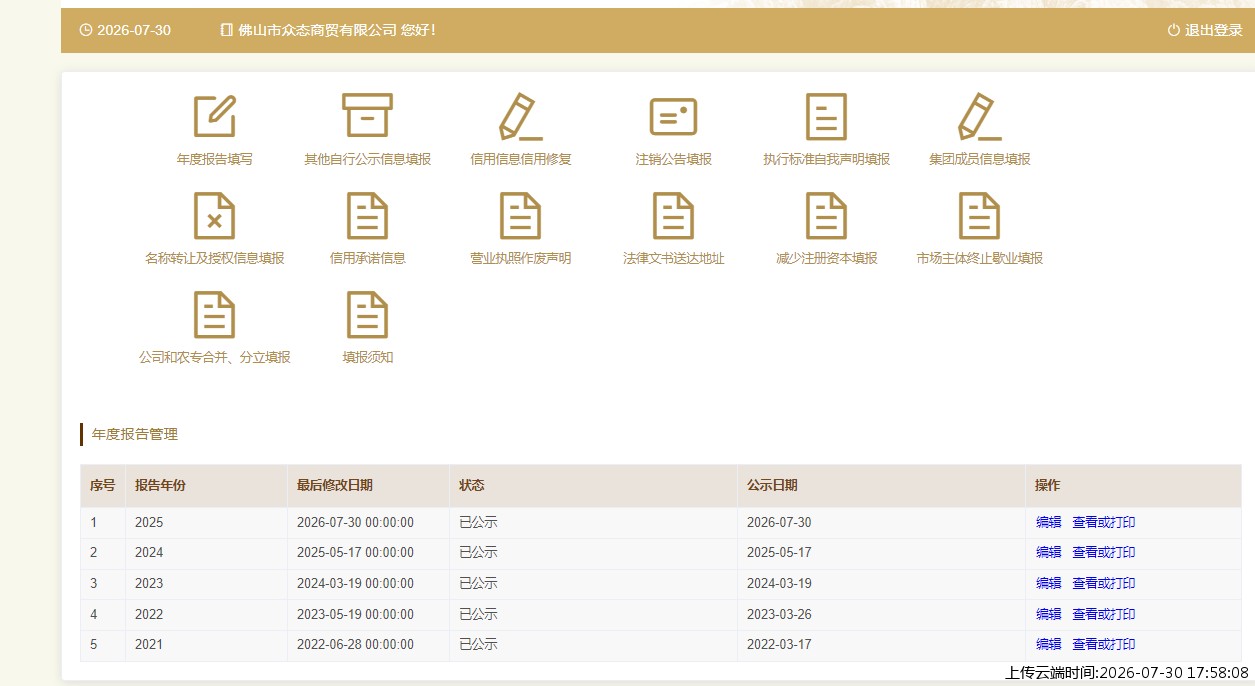
Task: Open the 填报须知 document icon
Action: pos(367,314)
